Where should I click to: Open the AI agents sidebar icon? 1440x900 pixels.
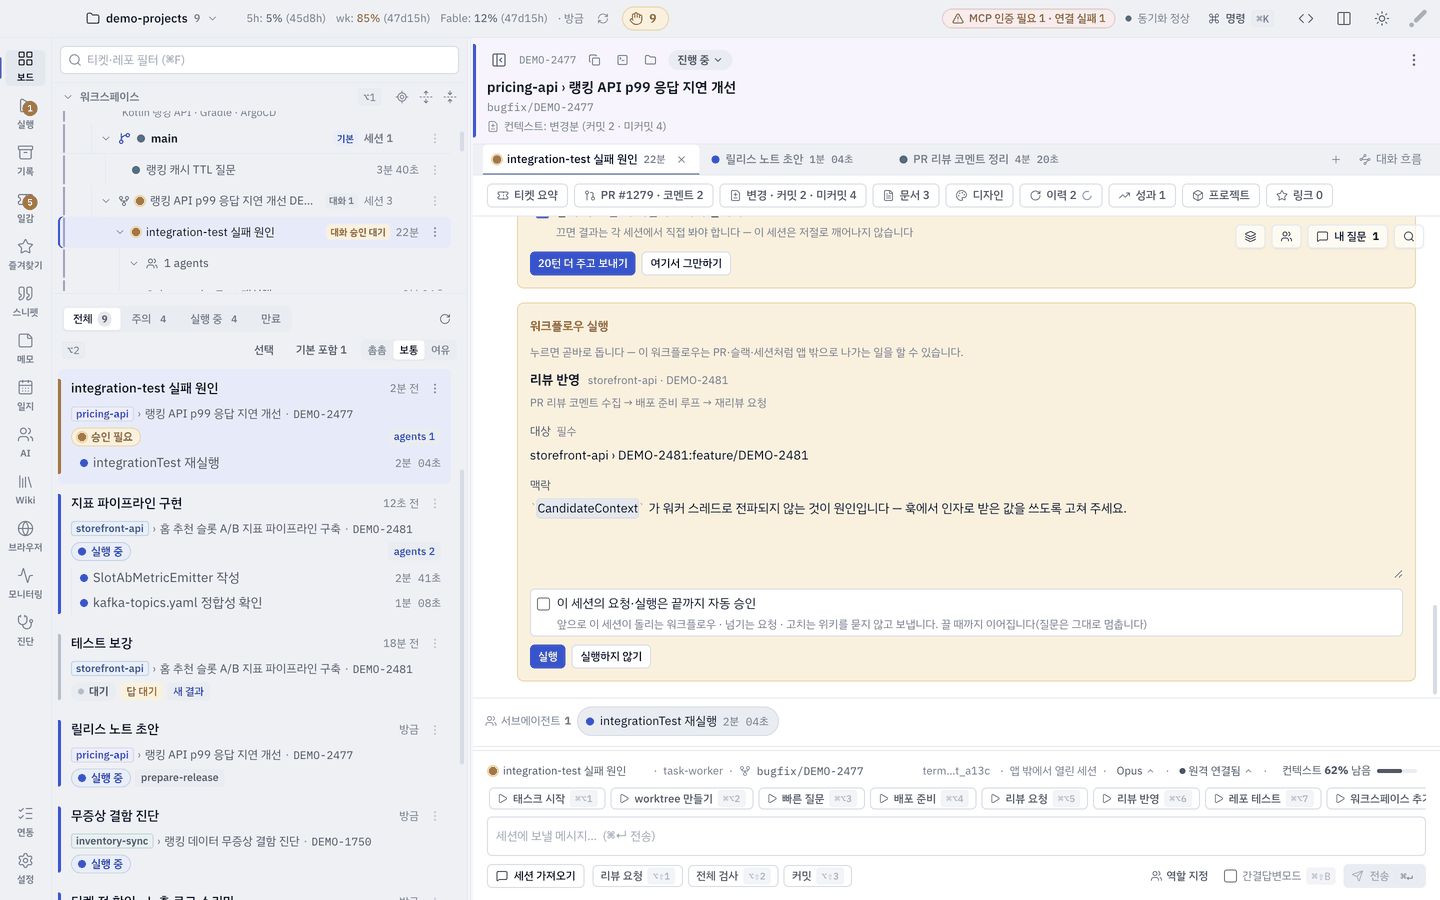(x=25, y=442)
